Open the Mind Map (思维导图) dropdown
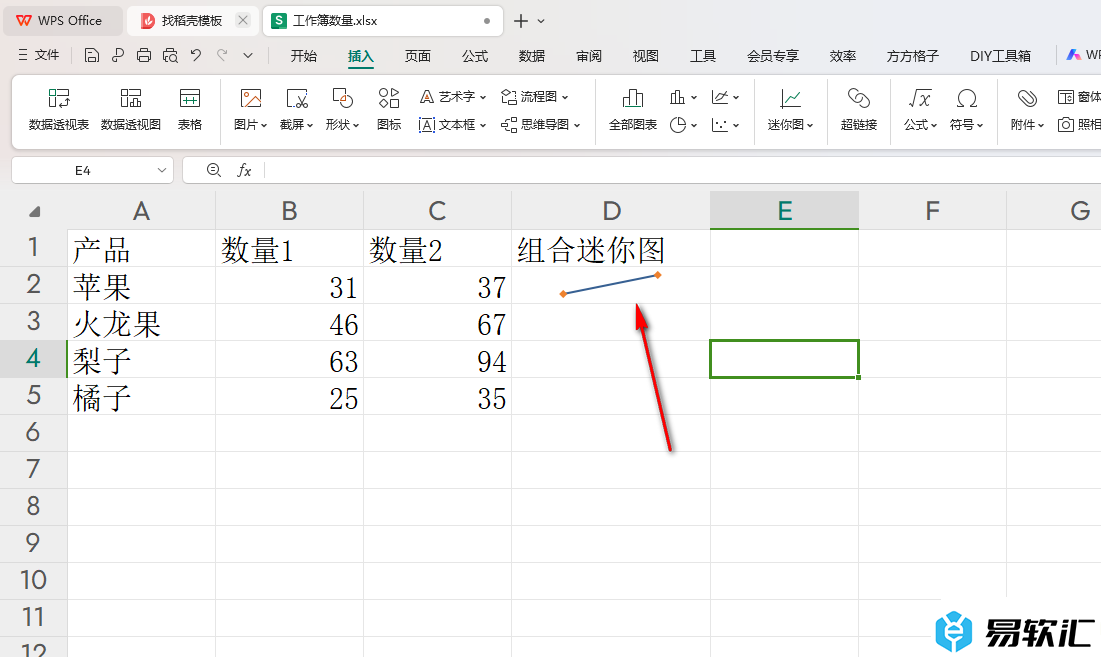This screenshot has height=657, width=1101. tap(541, 125)
